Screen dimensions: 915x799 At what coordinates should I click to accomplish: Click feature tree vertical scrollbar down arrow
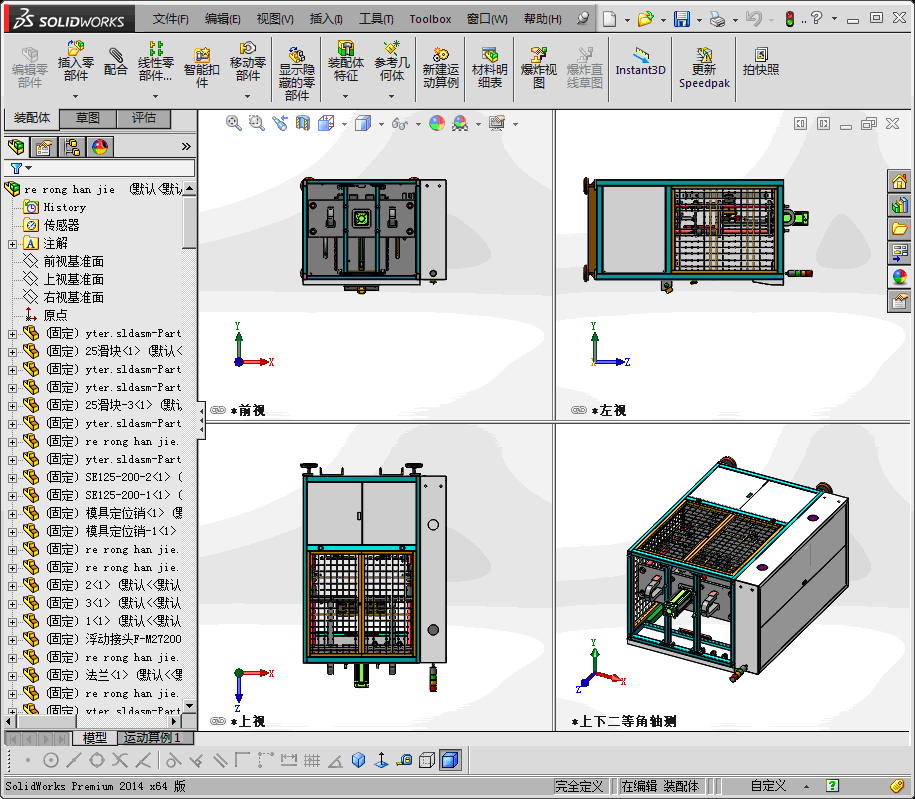[x=189, y=706]
